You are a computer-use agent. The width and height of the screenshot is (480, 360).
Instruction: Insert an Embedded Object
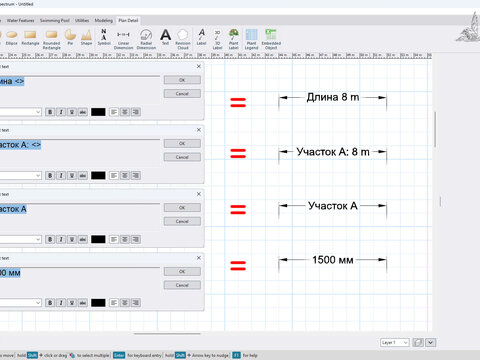pos(271,39)
